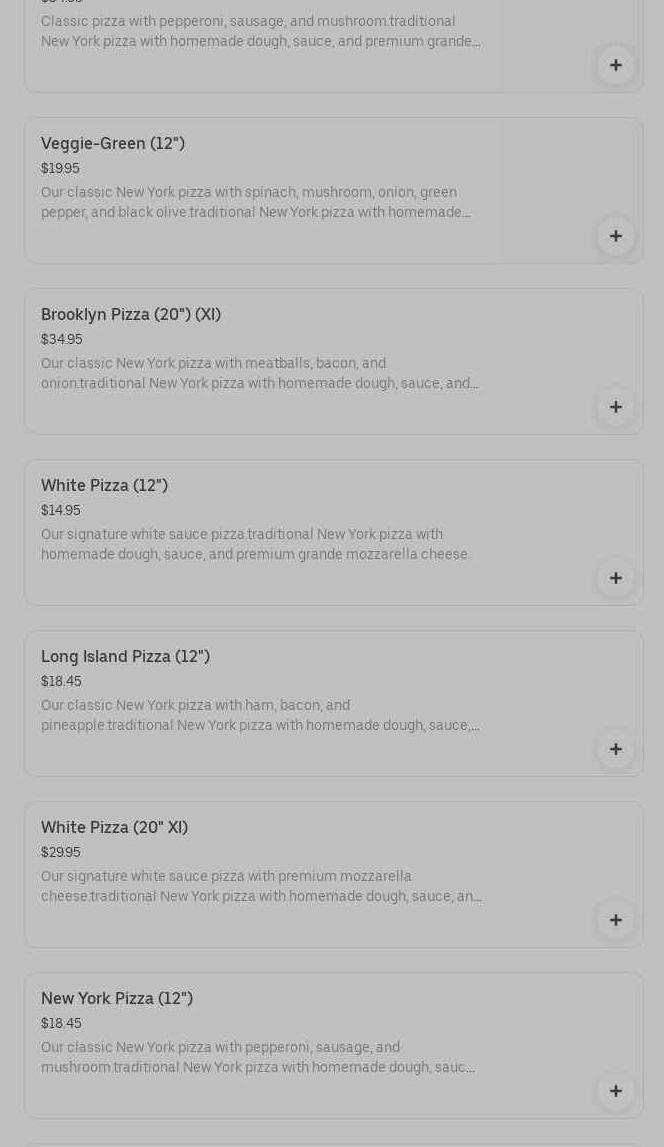The width and height of the screenshot is (664, 1147).
Task: Add White Pizza (12") using plus icon
Action: pyautogui.click(x=615, y=578)
